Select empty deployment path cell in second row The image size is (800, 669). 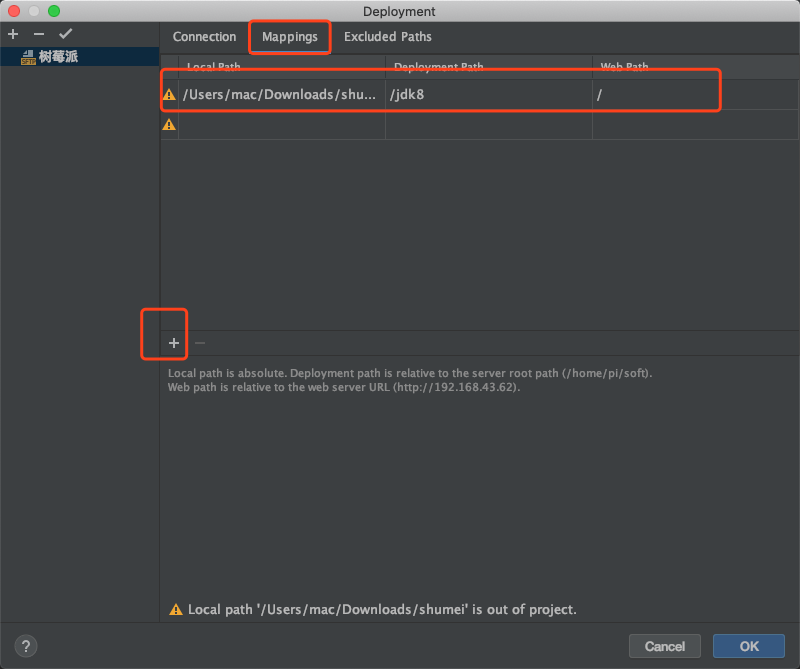click(x=489, y=125)
